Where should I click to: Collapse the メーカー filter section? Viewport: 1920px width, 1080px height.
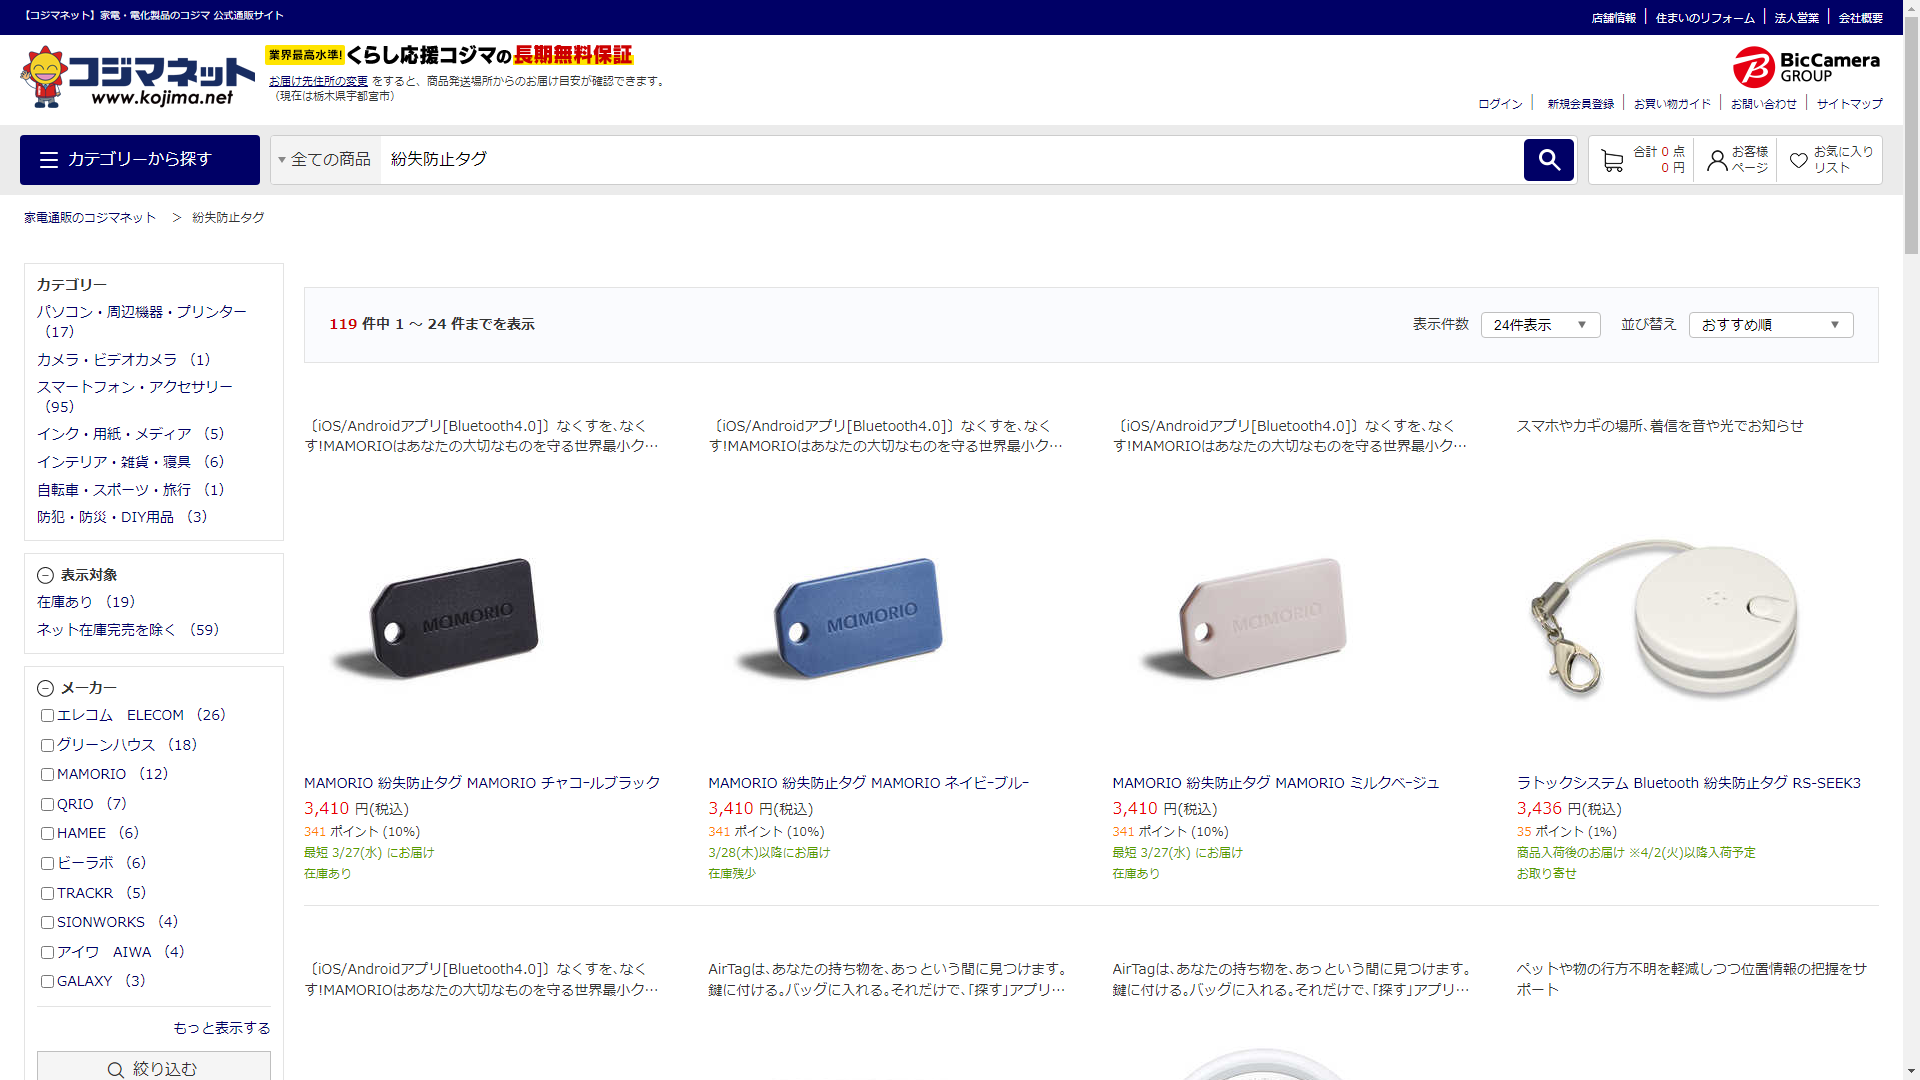[x=45, y=688]
